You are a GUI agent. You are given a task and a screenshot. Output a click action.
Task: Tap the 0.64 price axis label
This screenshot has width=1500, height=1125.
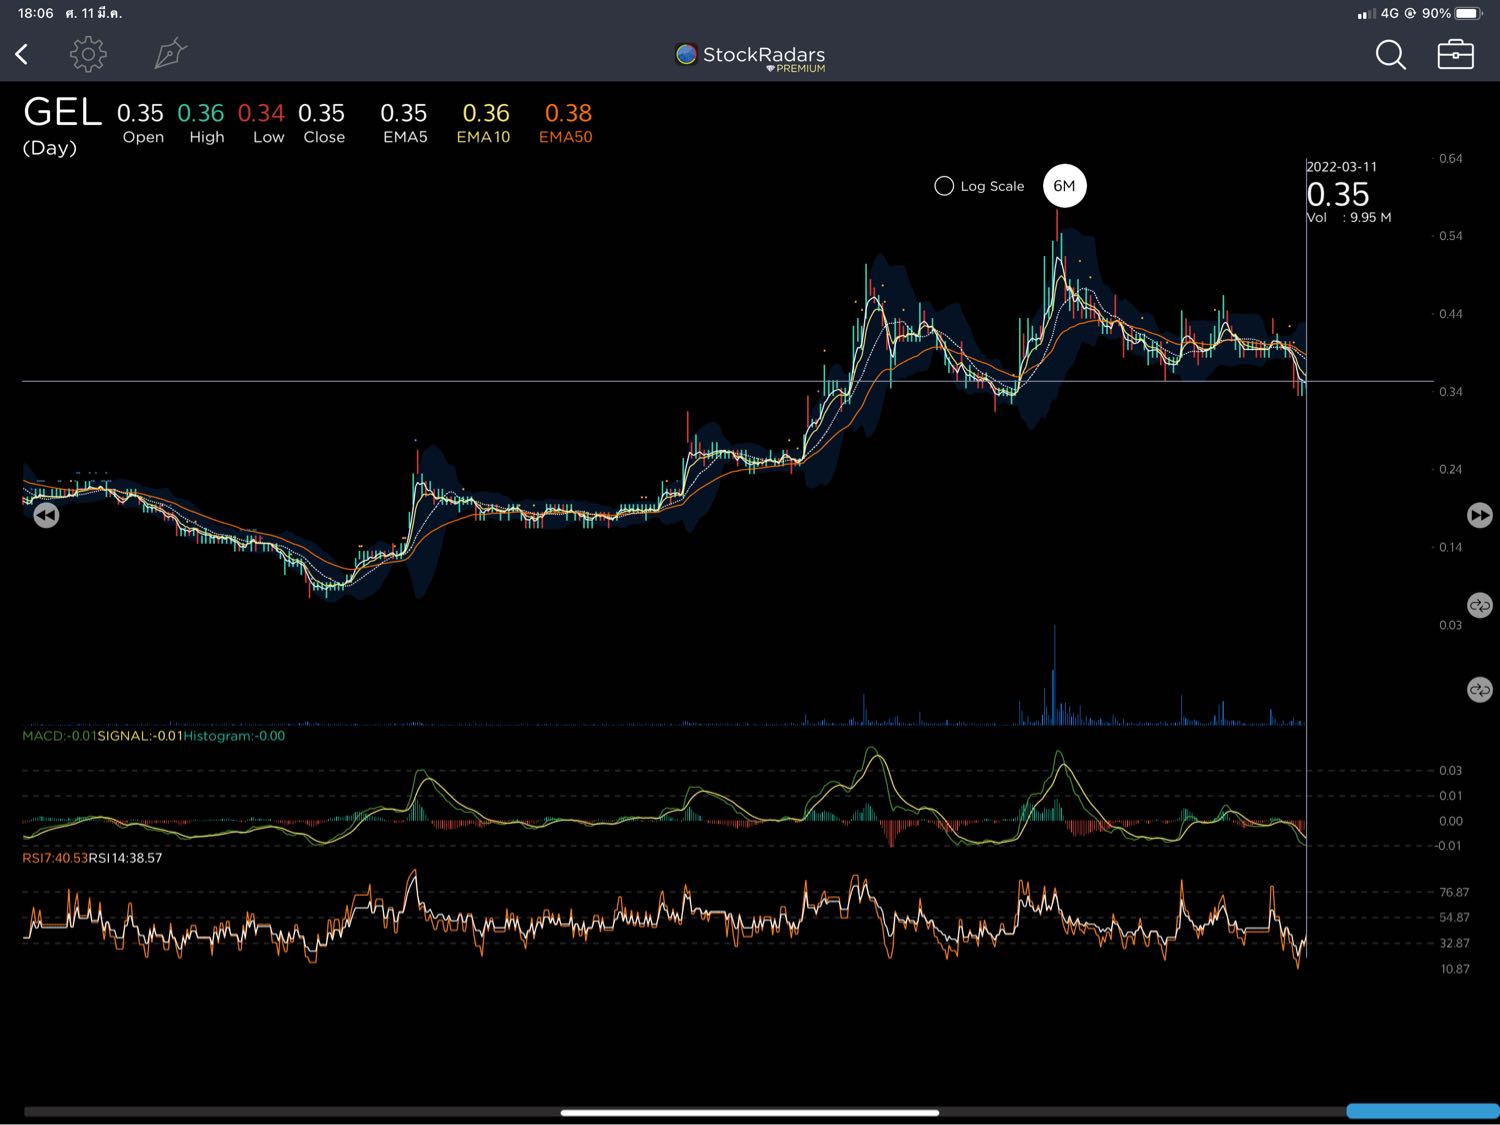pyautogui.click(x=1450, y=159)
